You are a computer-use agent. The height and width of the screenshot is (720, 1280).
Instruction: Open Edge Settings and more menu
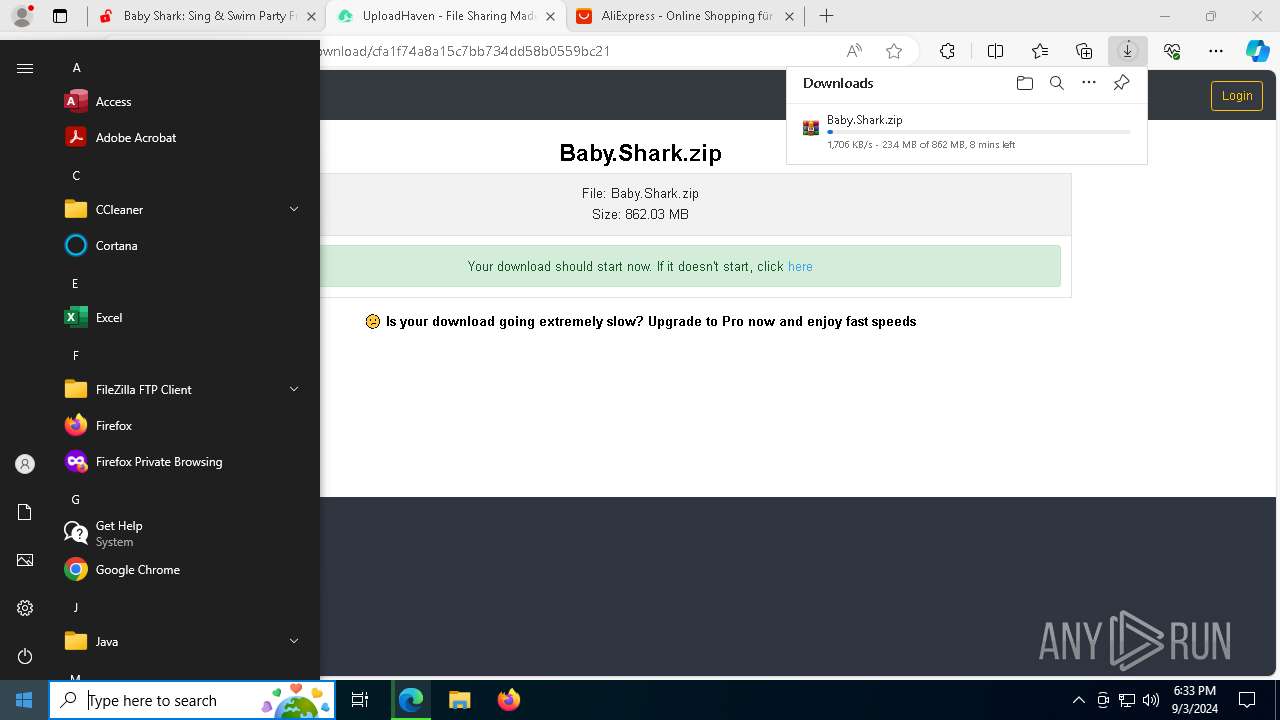(x=1216, y=51)
